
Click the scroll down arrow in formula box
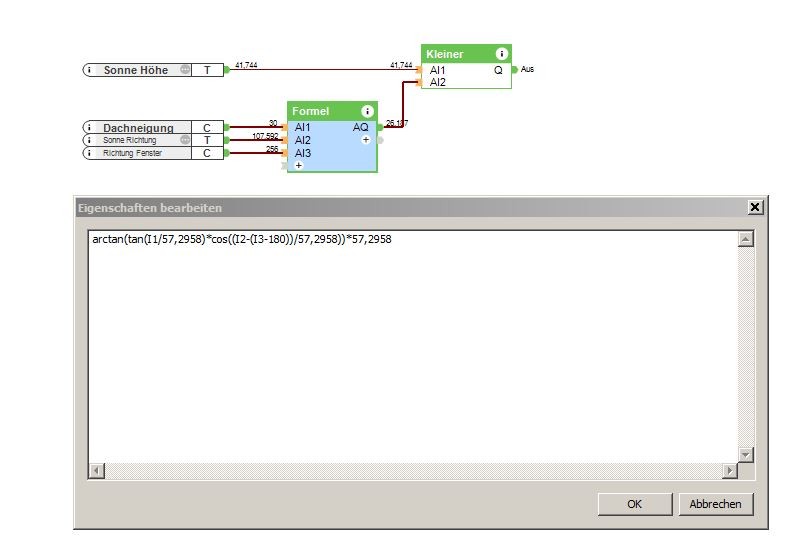point(745,455)
